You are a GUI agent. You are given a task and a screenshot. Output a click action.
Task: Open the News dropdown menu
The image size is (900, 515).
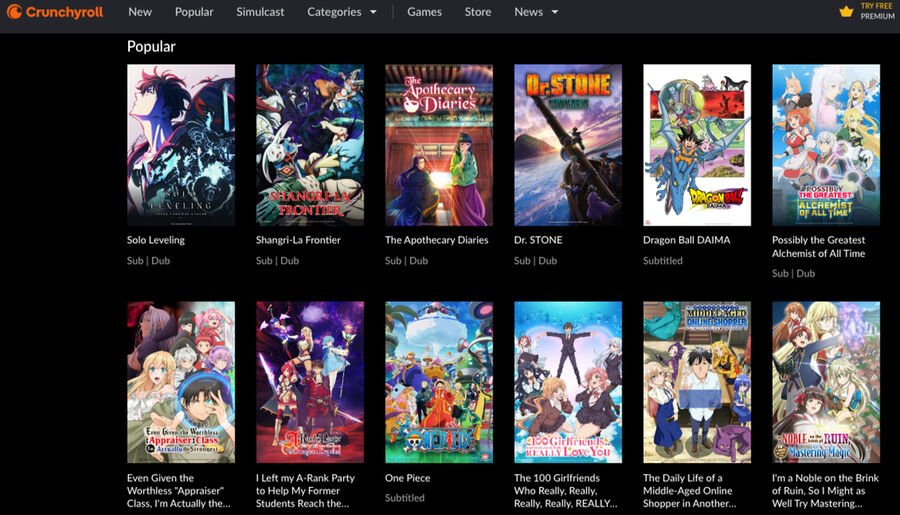tap(536, 12)
